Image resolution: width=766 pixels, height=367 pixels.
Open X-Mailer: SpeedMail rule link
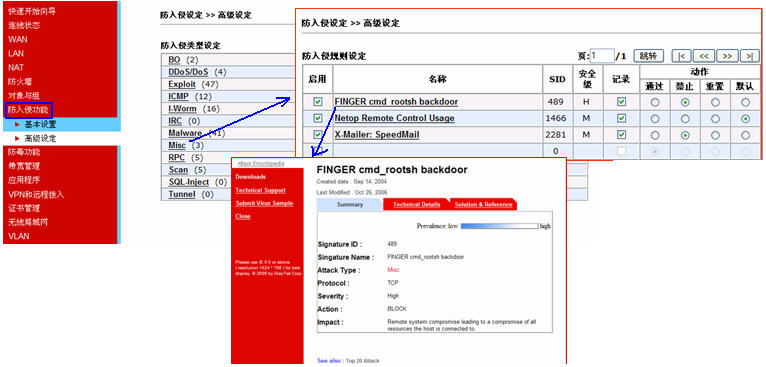click(377, 134)
